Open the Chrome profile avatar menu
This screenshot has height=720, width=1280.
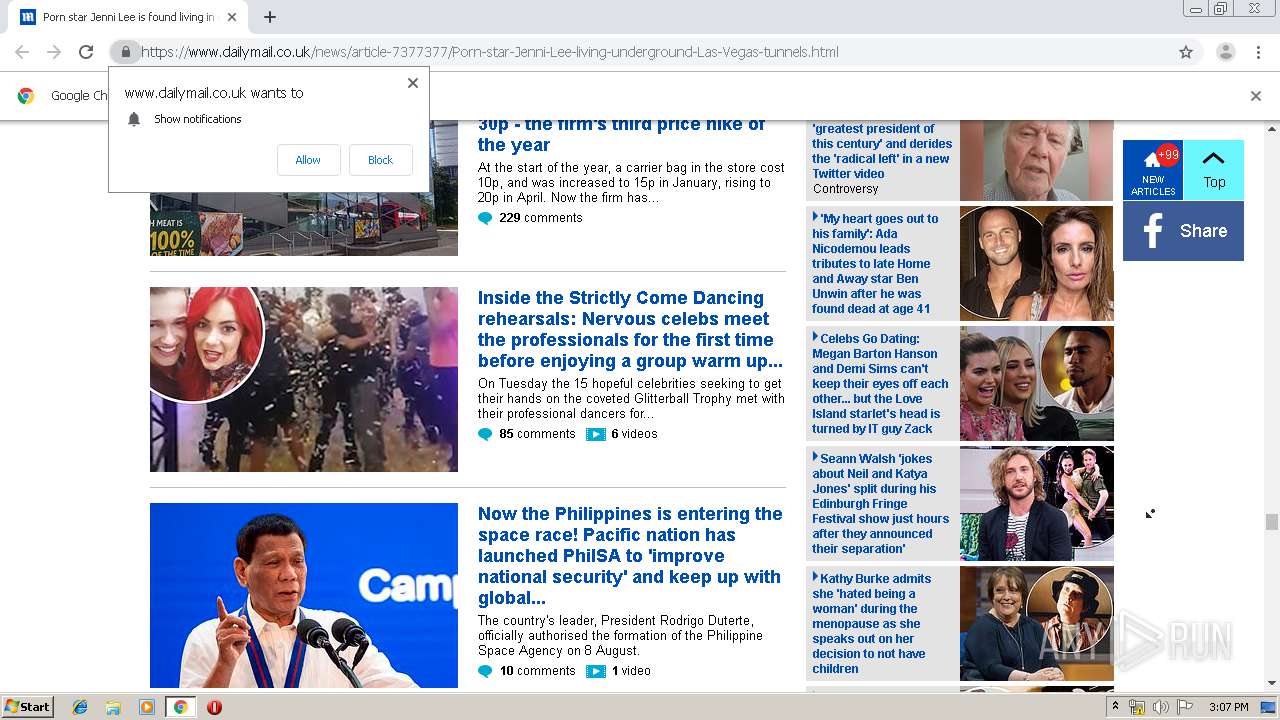(x=1225, y=52)
